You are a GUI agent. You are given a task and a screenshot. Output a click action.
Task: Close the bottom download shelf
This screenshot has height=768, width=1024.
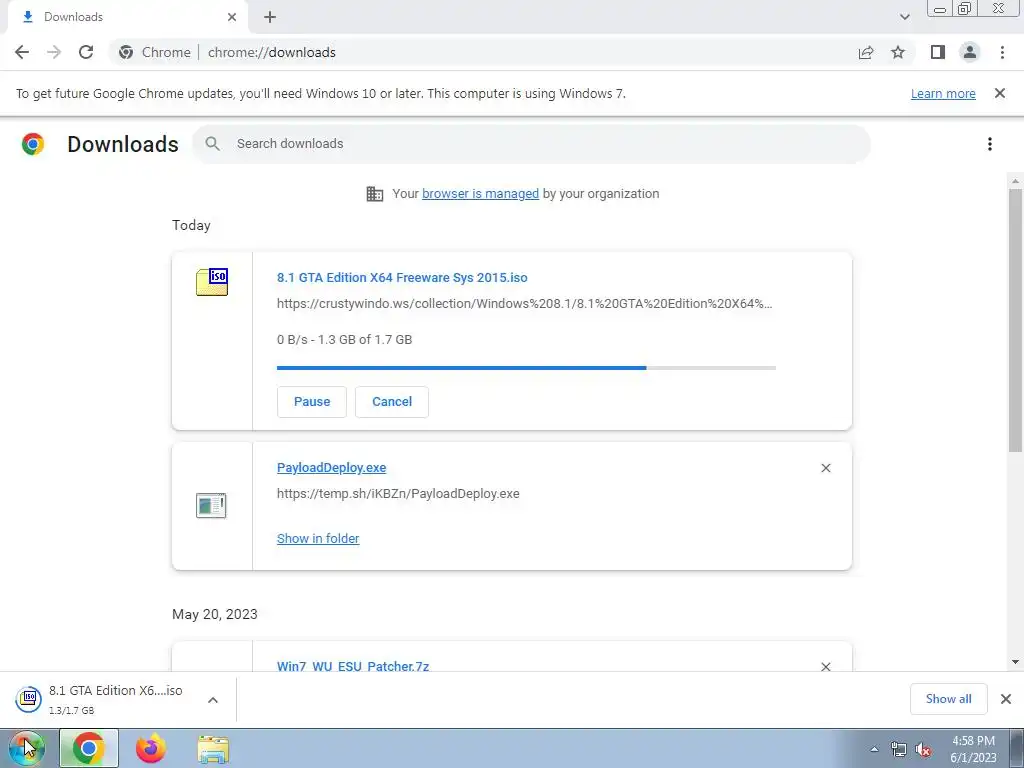(1006, 699)
